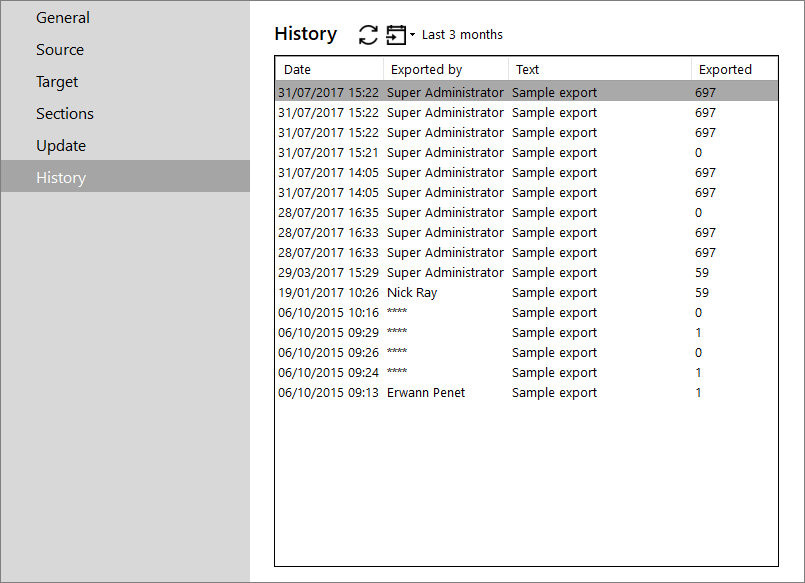Select the 06/10/2015 10:16 history row
Viewport: 805px width, 583px height.
pyautogui.click(x=527, y=313)
